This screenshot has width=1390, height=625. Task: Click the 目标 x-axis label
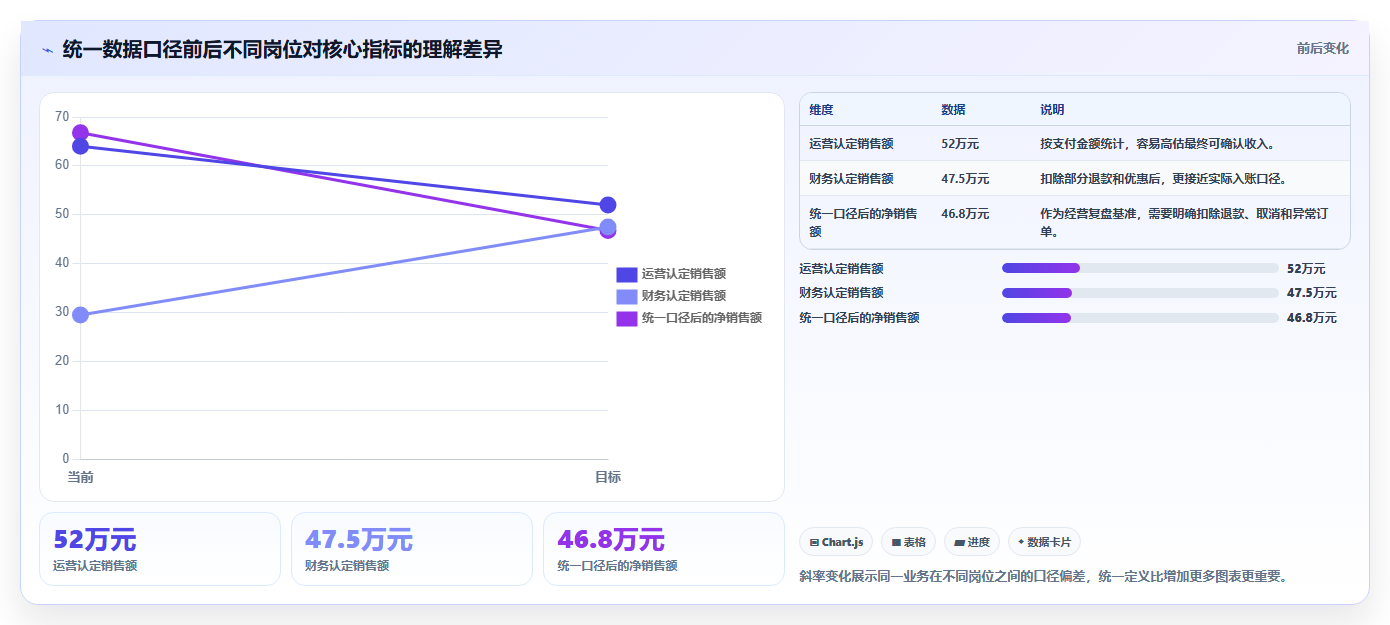coord(608,477)
